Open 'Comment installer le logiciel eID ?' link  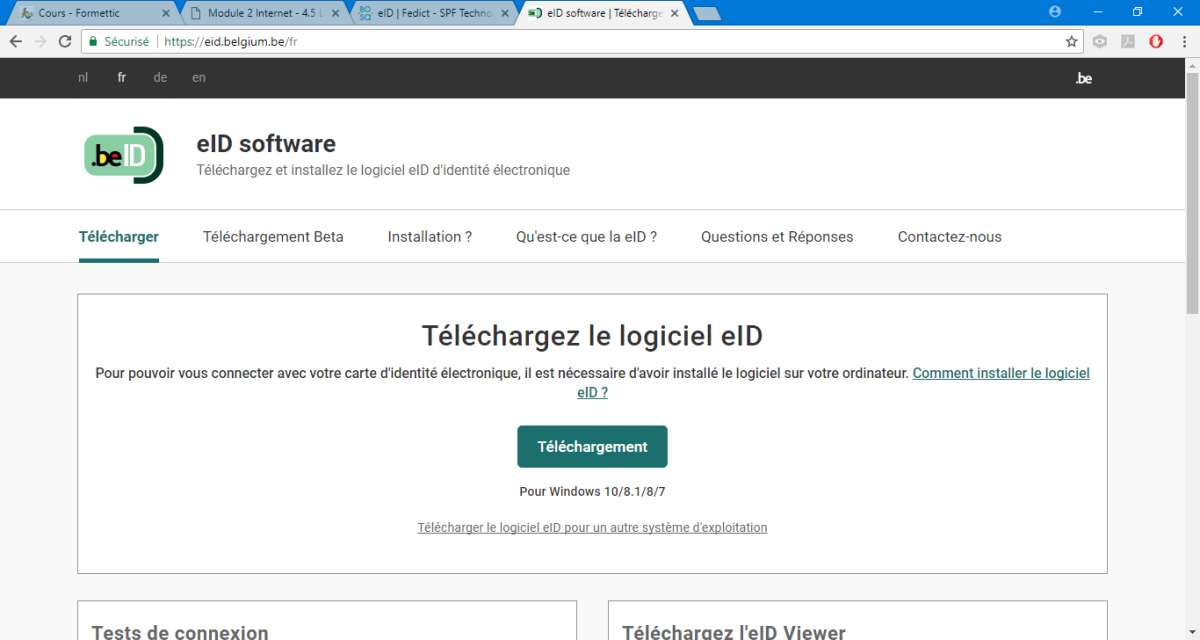pos(1000,373)
